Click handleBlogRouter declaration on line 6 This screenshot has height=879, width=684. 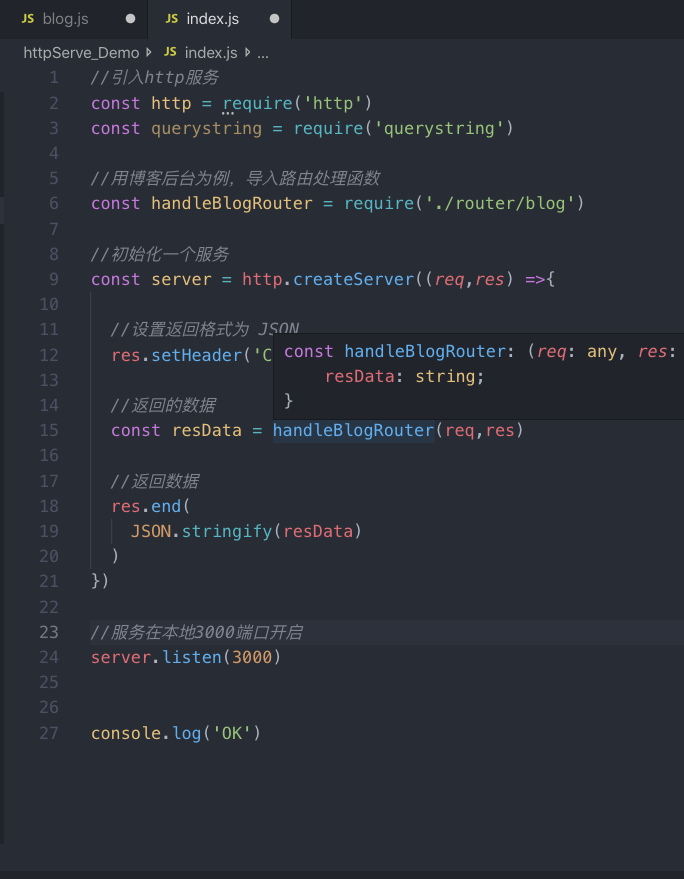tap(232, 203)
